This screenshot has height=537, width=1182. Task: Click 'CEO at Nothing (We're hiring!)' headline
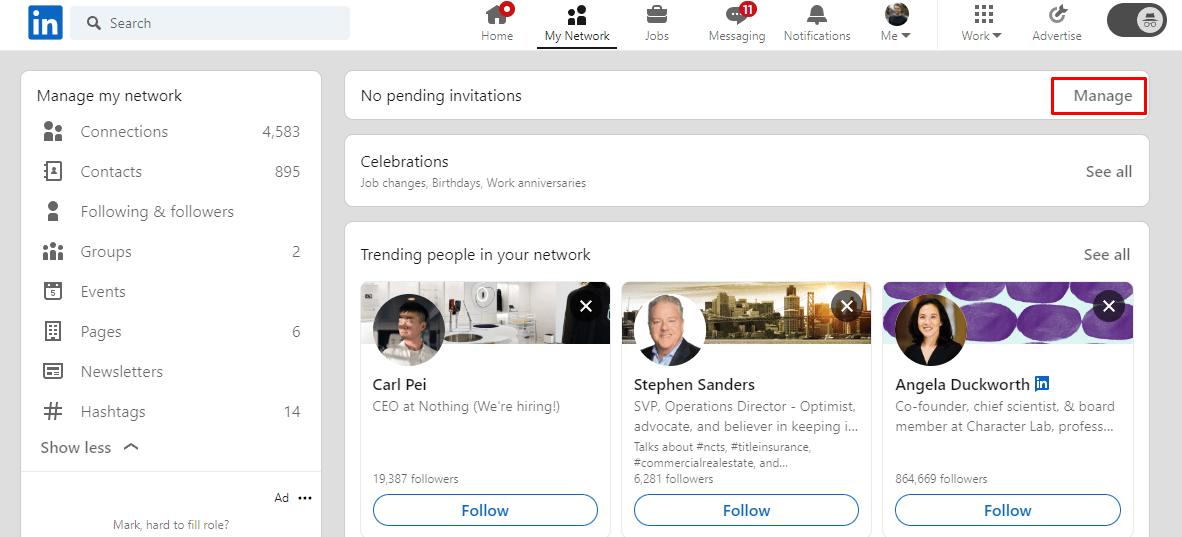coord(467,407)
